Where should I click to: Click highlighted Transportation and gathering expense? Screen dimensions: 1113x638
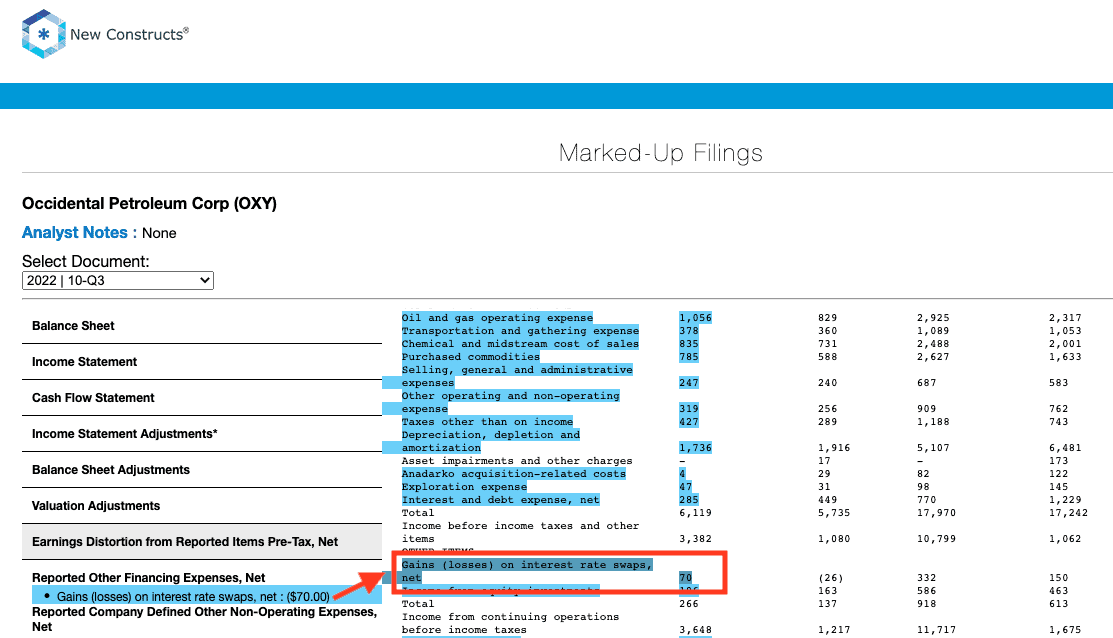(520, 331)
